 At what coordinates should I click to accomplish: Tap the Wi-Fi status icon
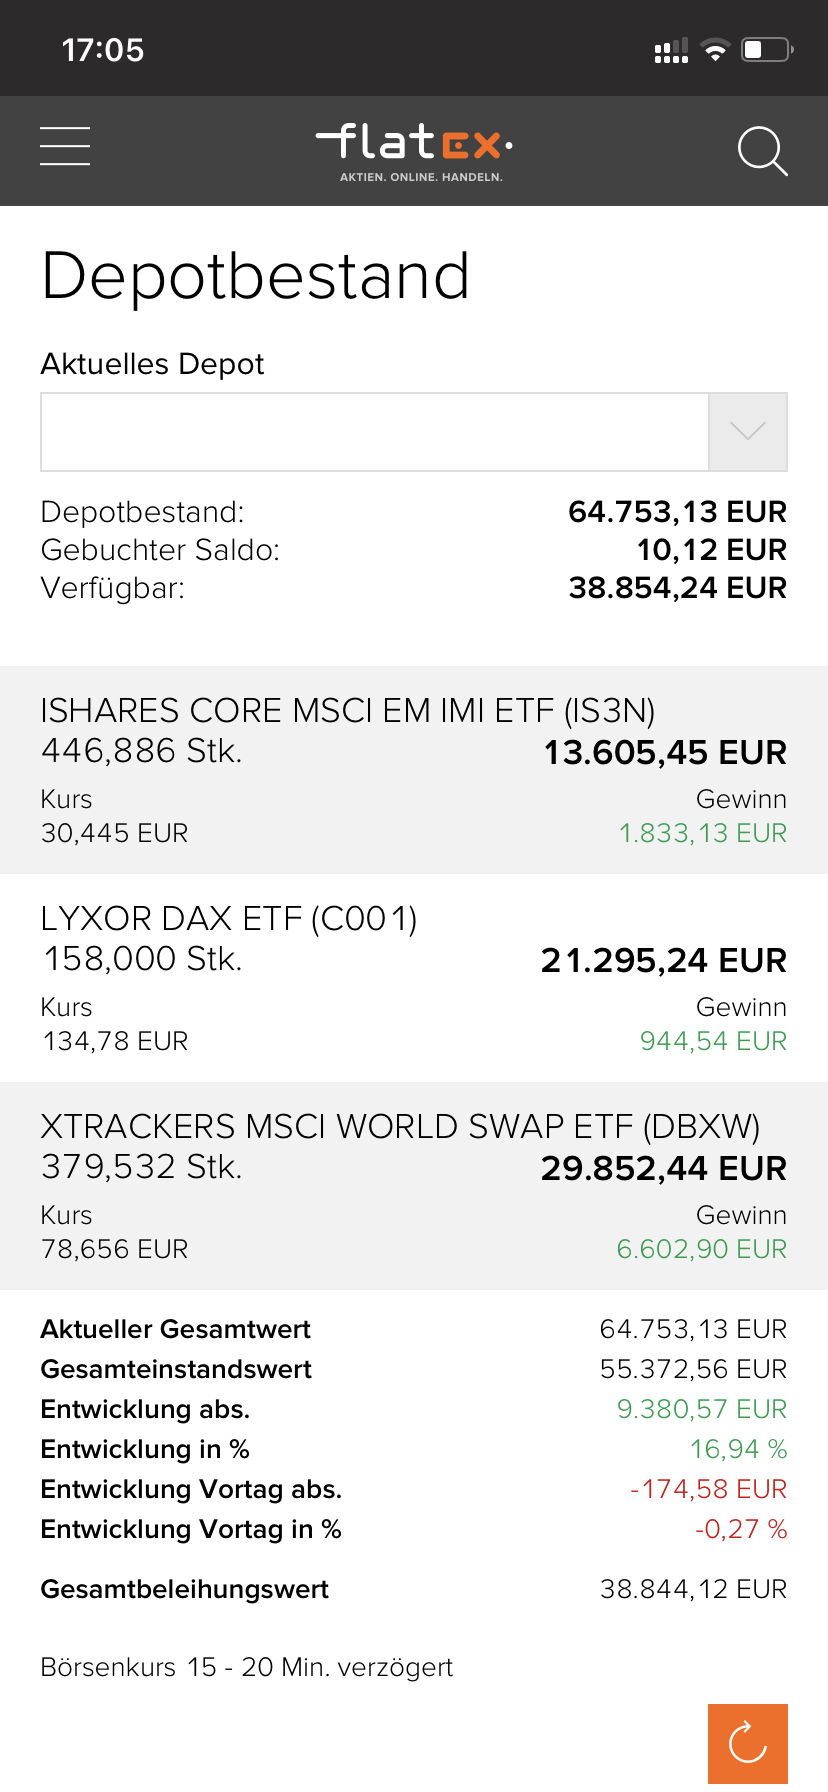click(715, 50)
